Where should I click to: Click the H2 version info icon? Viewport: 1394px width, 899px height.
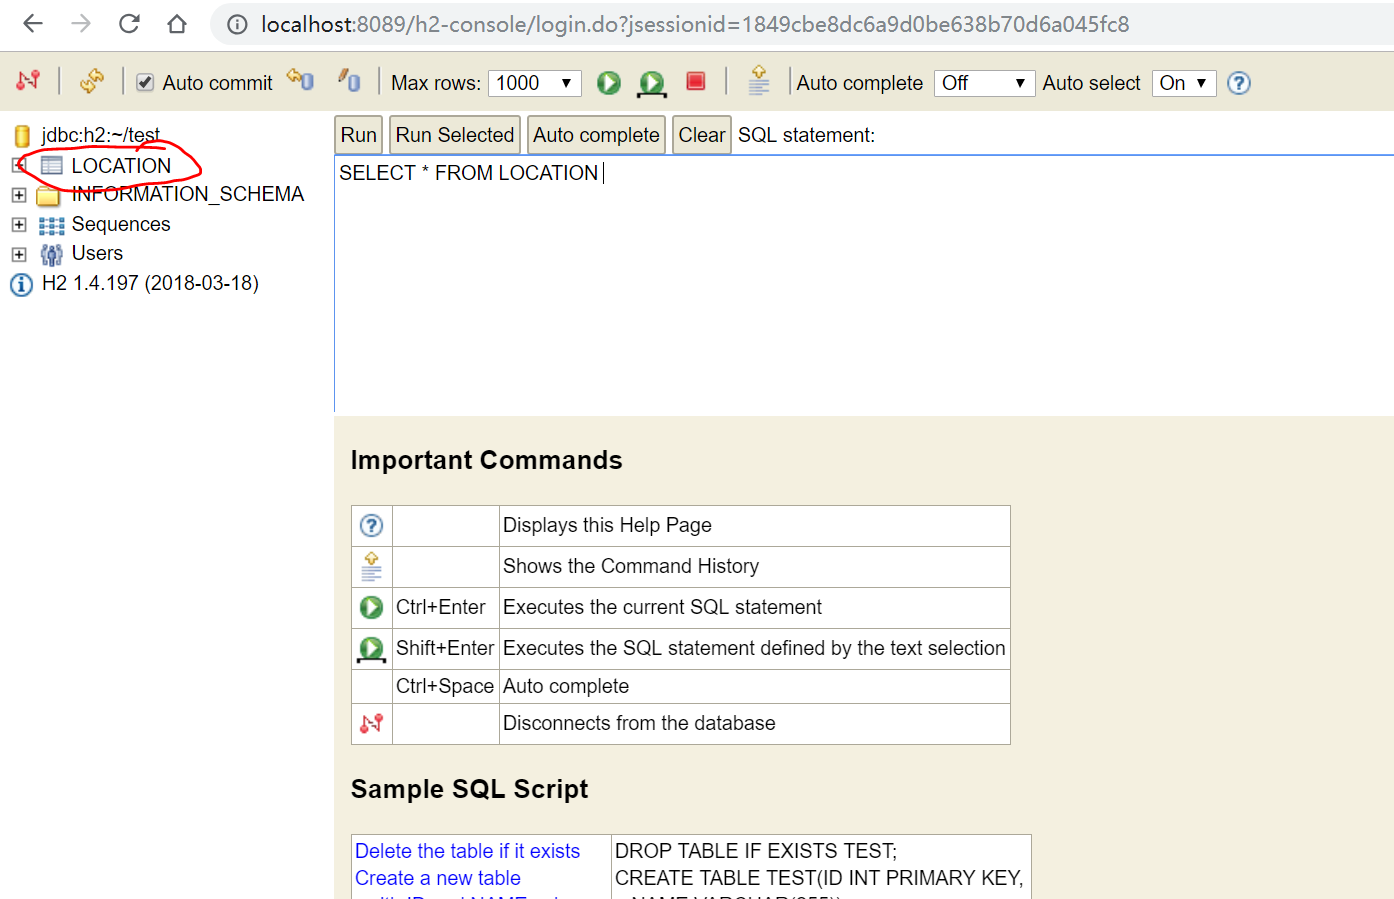coord(21,285)
